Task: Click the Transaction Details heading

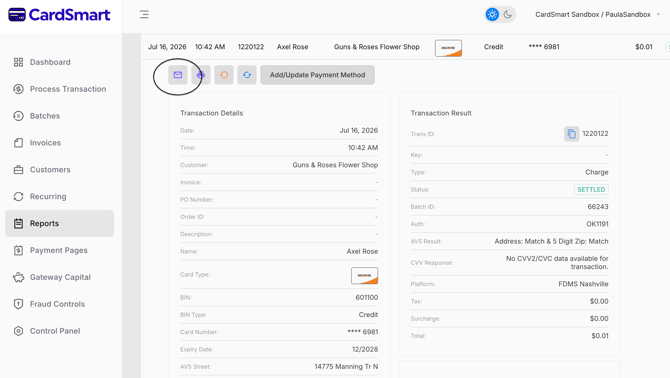Action: 212,113
